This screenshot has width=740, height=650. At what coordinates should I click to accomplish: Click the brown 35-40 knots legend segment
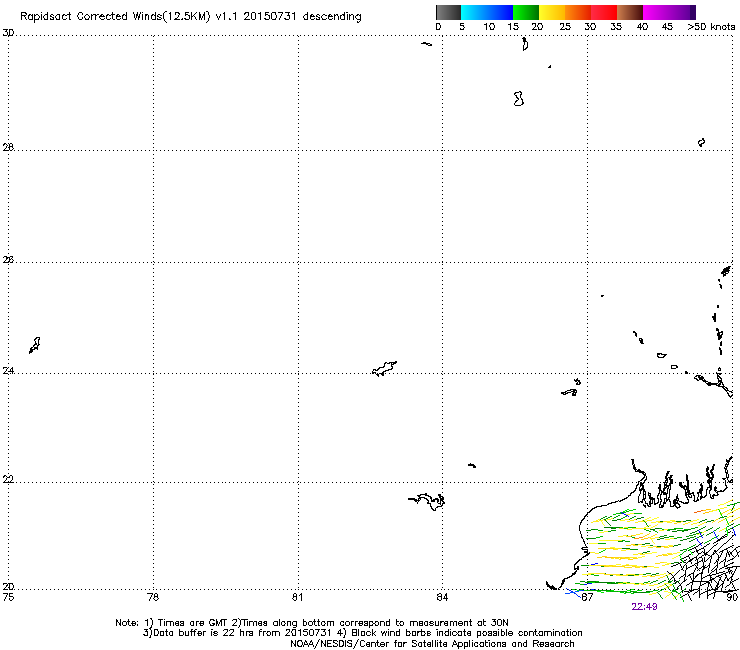pyautogui.click(x=630, y=12)
